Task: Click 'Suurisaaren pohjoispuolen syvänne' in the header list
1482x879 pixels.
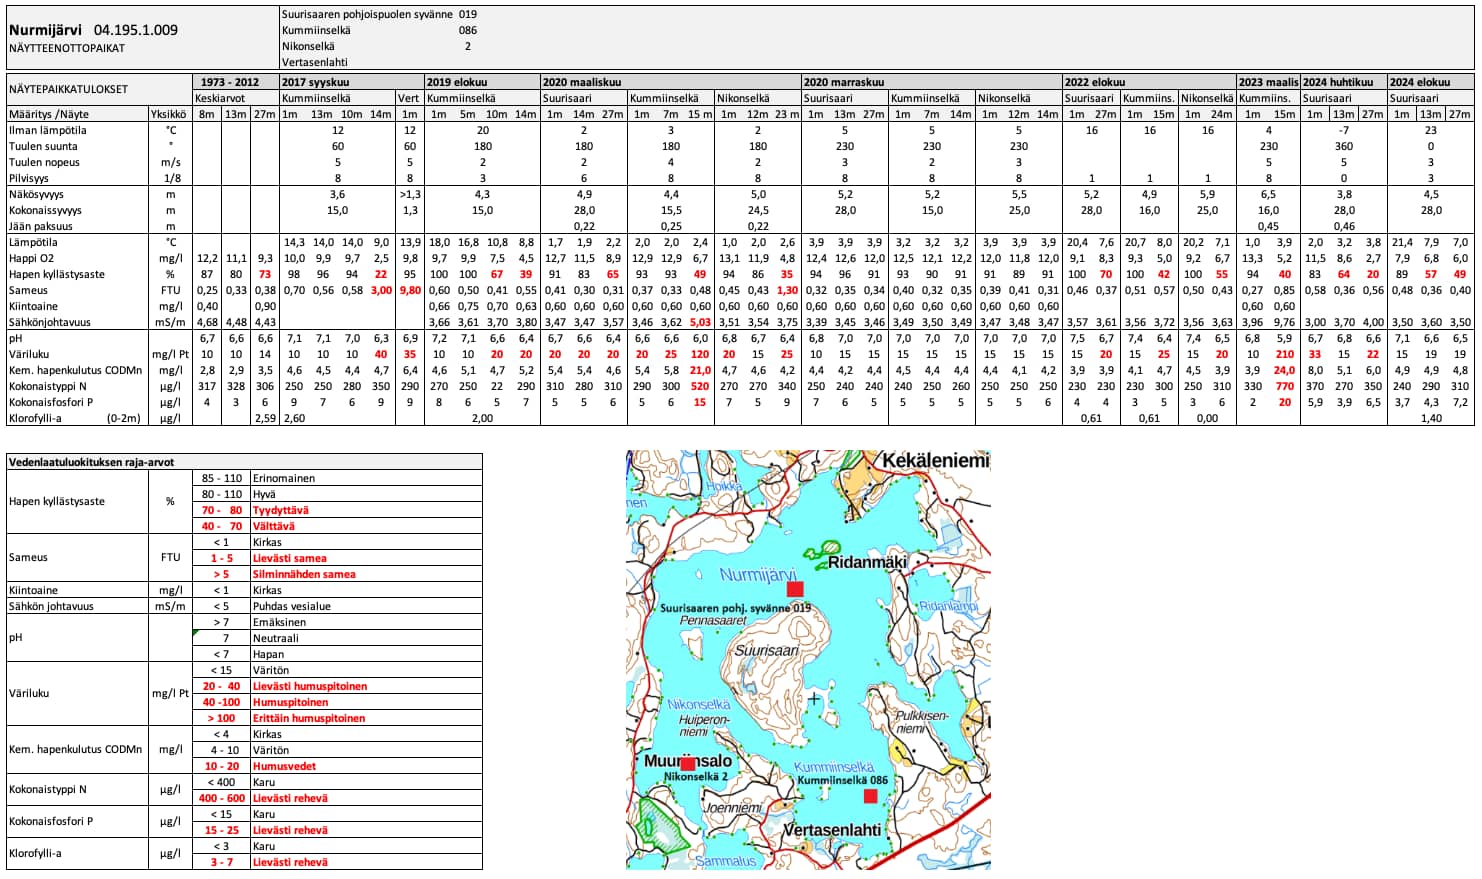Action: (x=367, y=15)
